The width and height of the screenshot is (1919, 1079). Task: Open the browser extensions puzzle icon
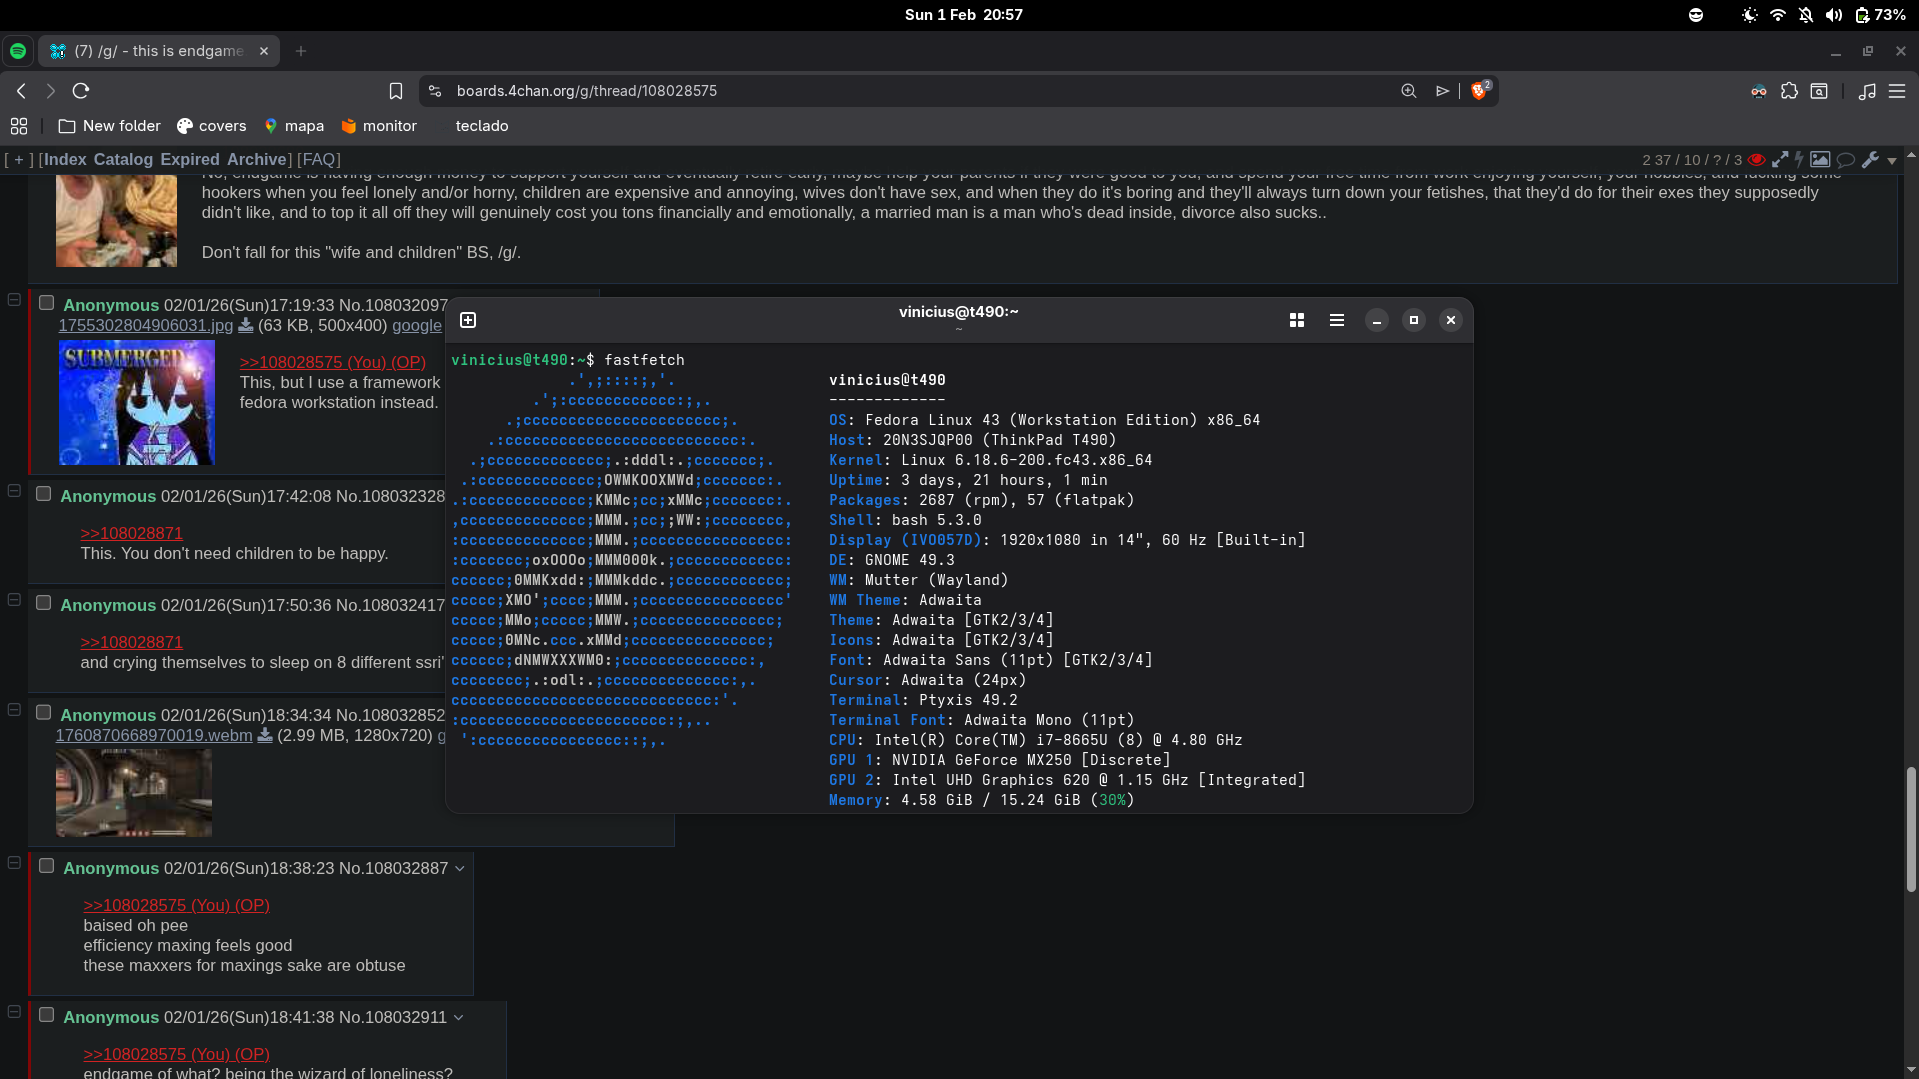coord(1789,91)
